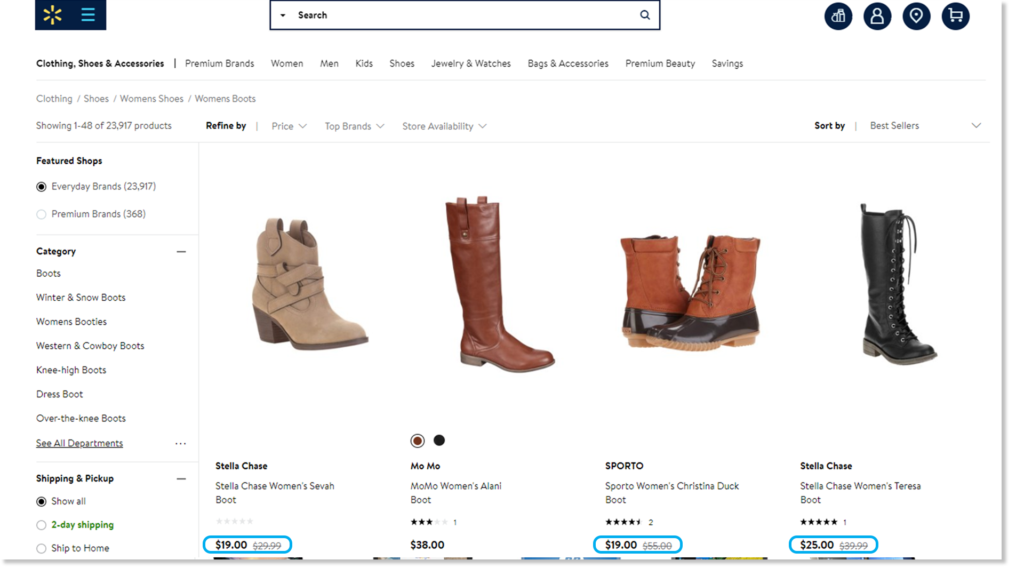
Task: Click the Womens Shoes breadcrumb link
Action: [152, 99]
